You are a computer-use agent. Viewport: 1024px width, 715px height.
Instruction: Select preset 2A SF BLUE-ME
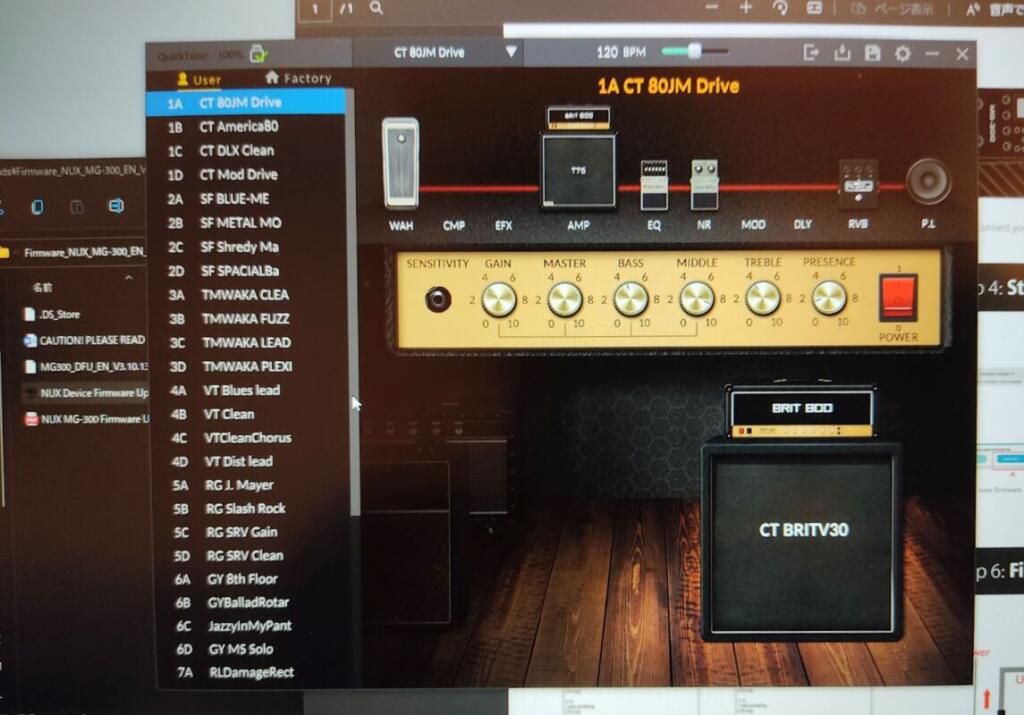pos(248,199)
